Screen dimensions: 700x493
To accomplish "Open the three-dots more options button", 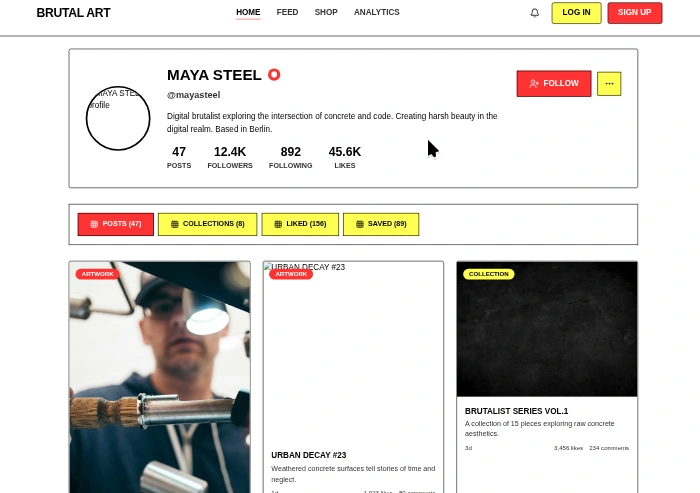I will (609, 84).
